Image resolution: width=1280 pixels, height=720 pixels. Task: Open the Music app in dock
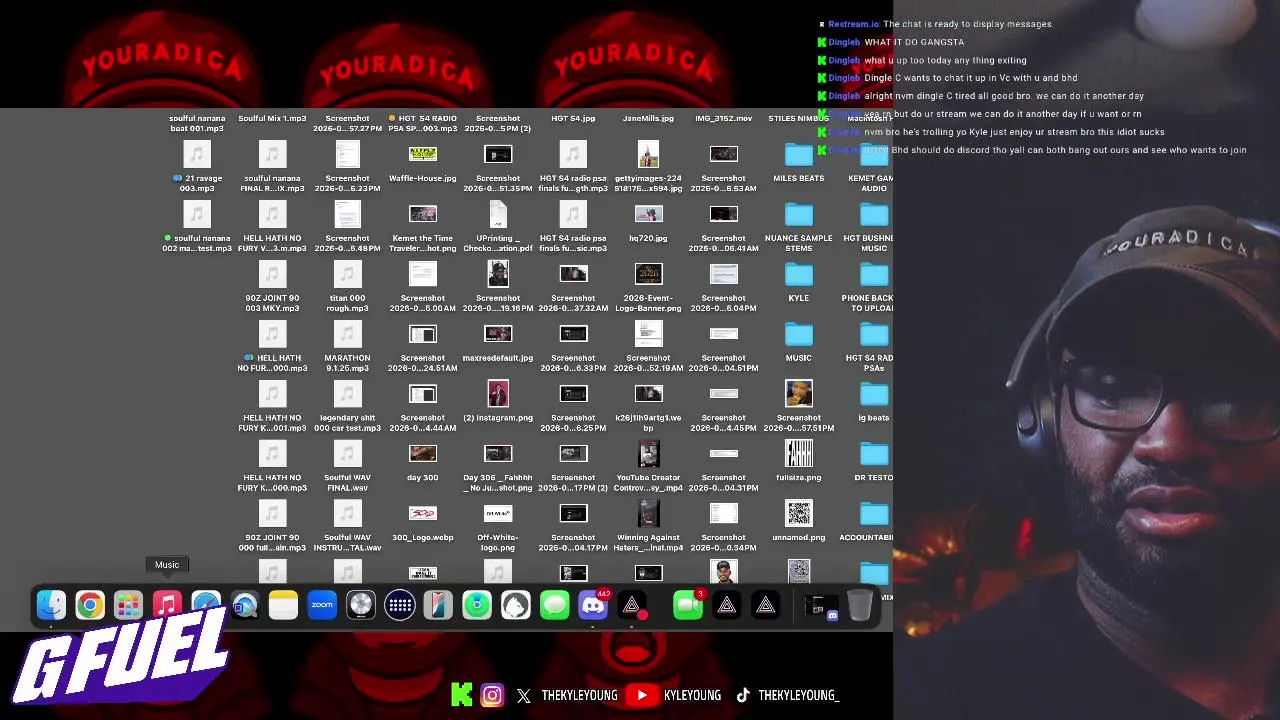point(167,605)
